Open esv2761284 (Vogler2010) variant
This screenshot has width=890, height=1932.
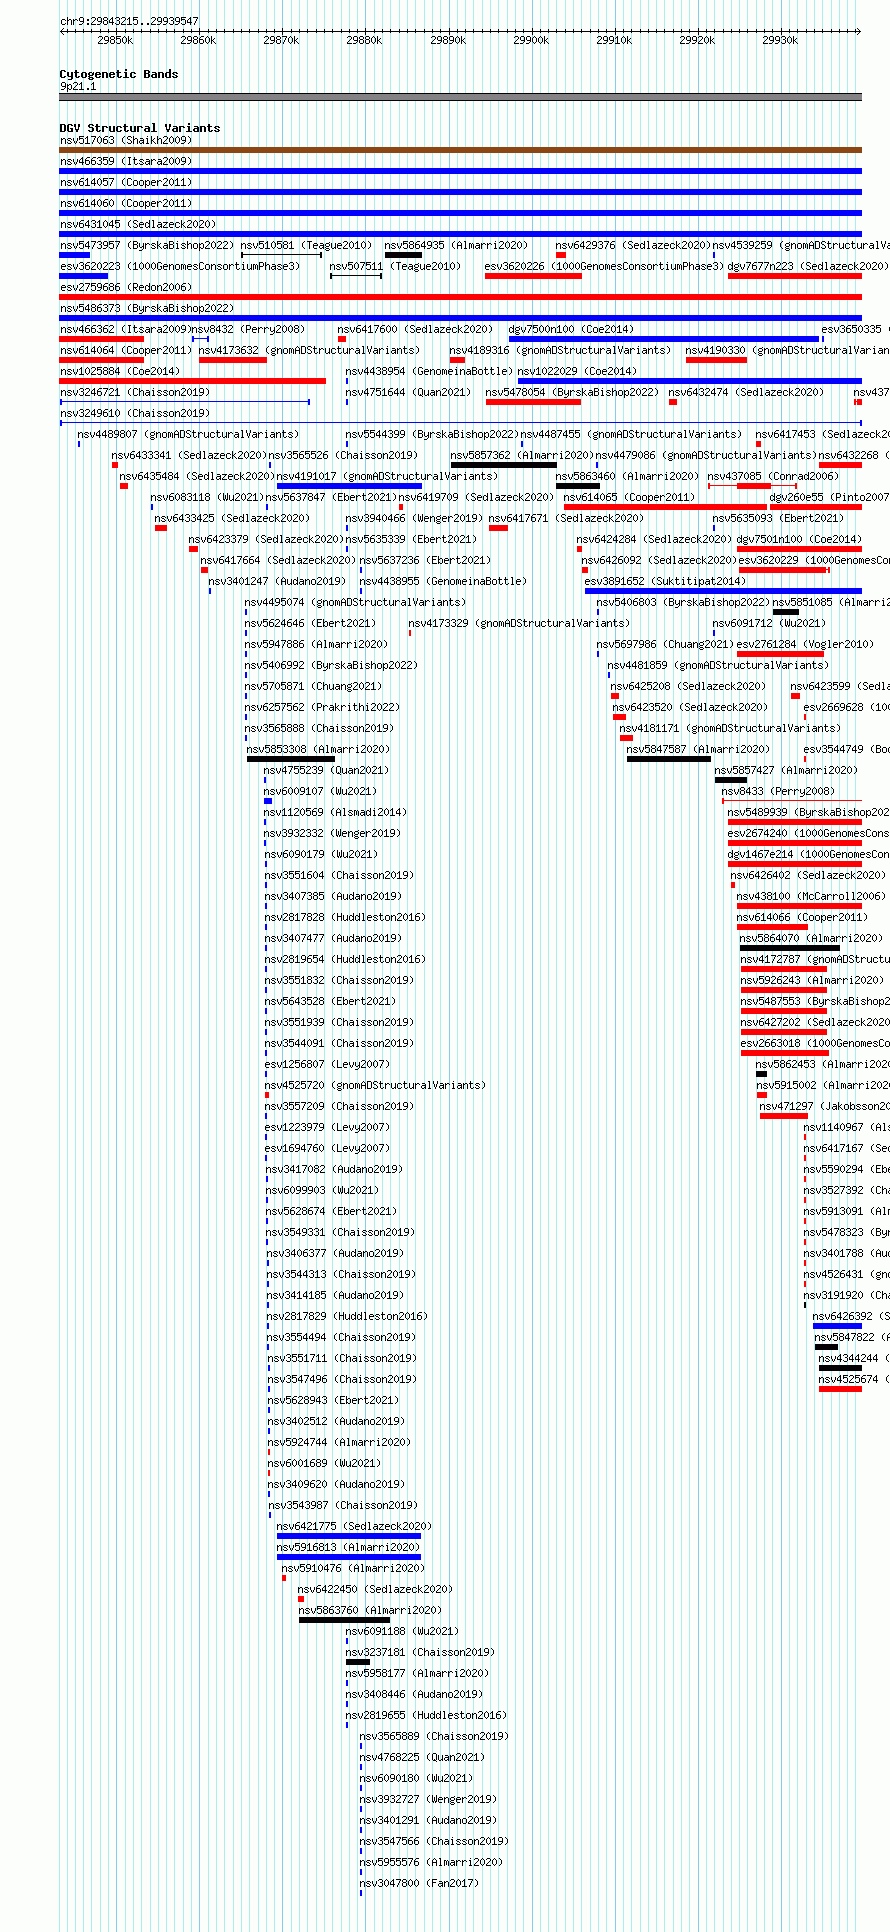pyautogui.click(x=806, y=644)
